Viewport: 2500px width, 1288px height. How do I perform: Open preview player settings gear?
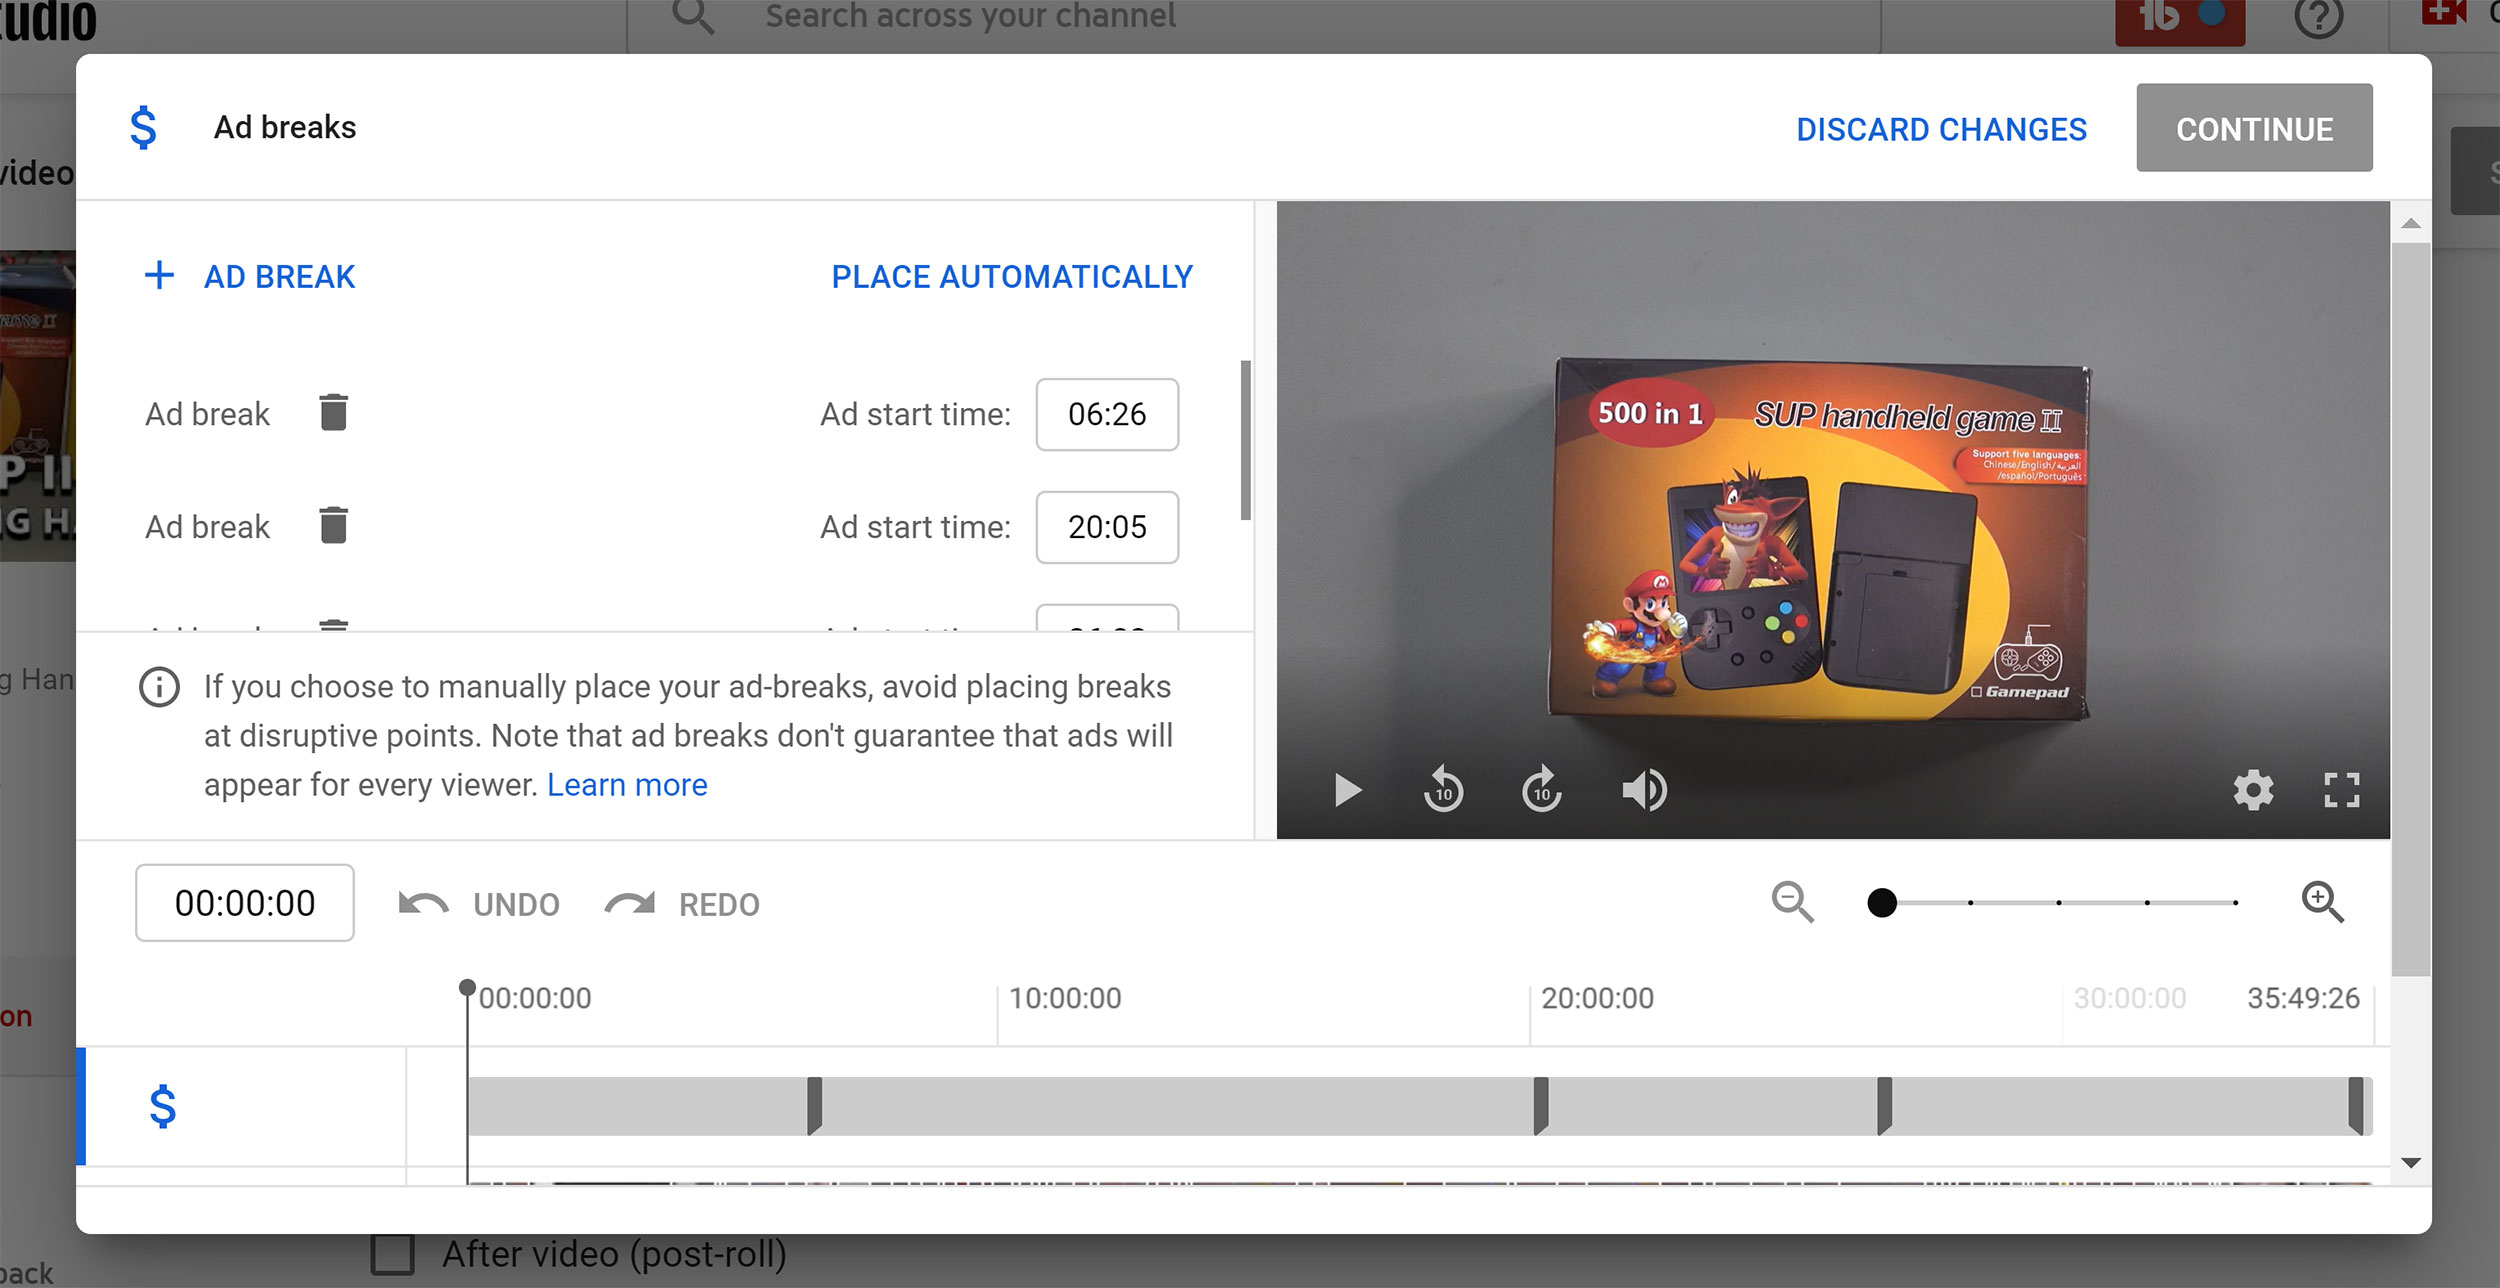2253,790
